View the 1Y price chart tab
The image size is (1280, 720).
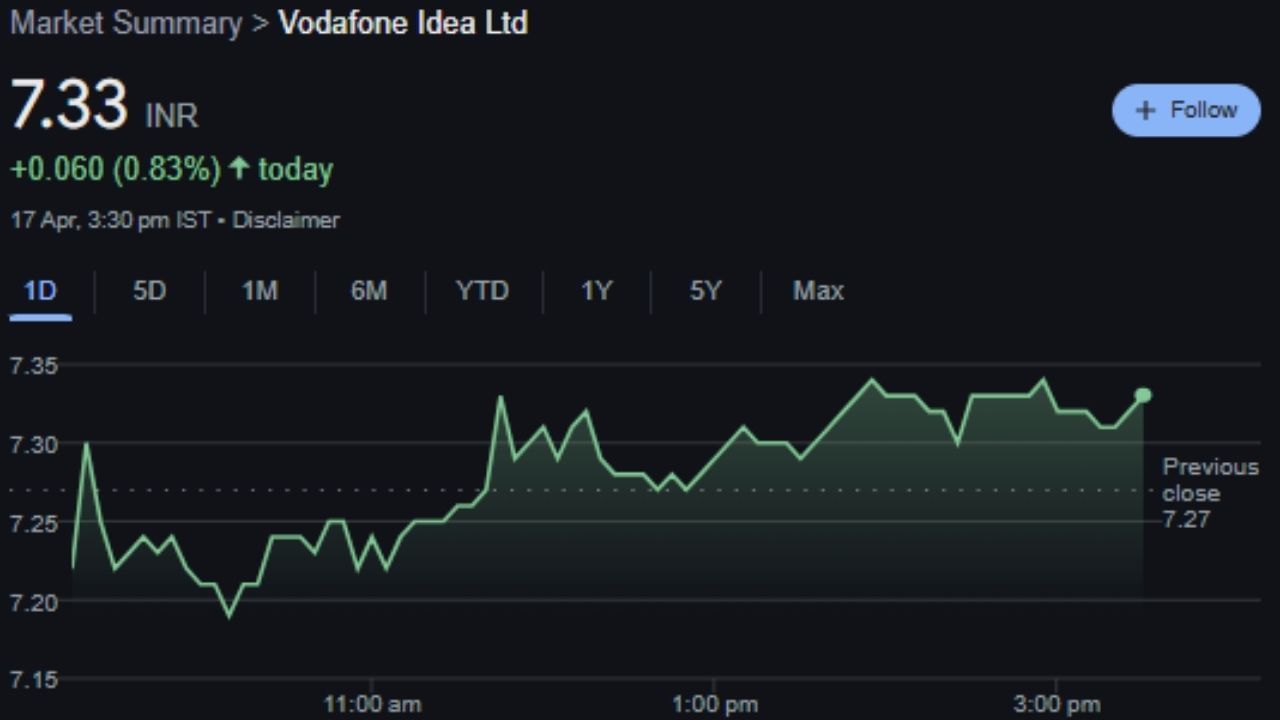(x=596, y=291)
